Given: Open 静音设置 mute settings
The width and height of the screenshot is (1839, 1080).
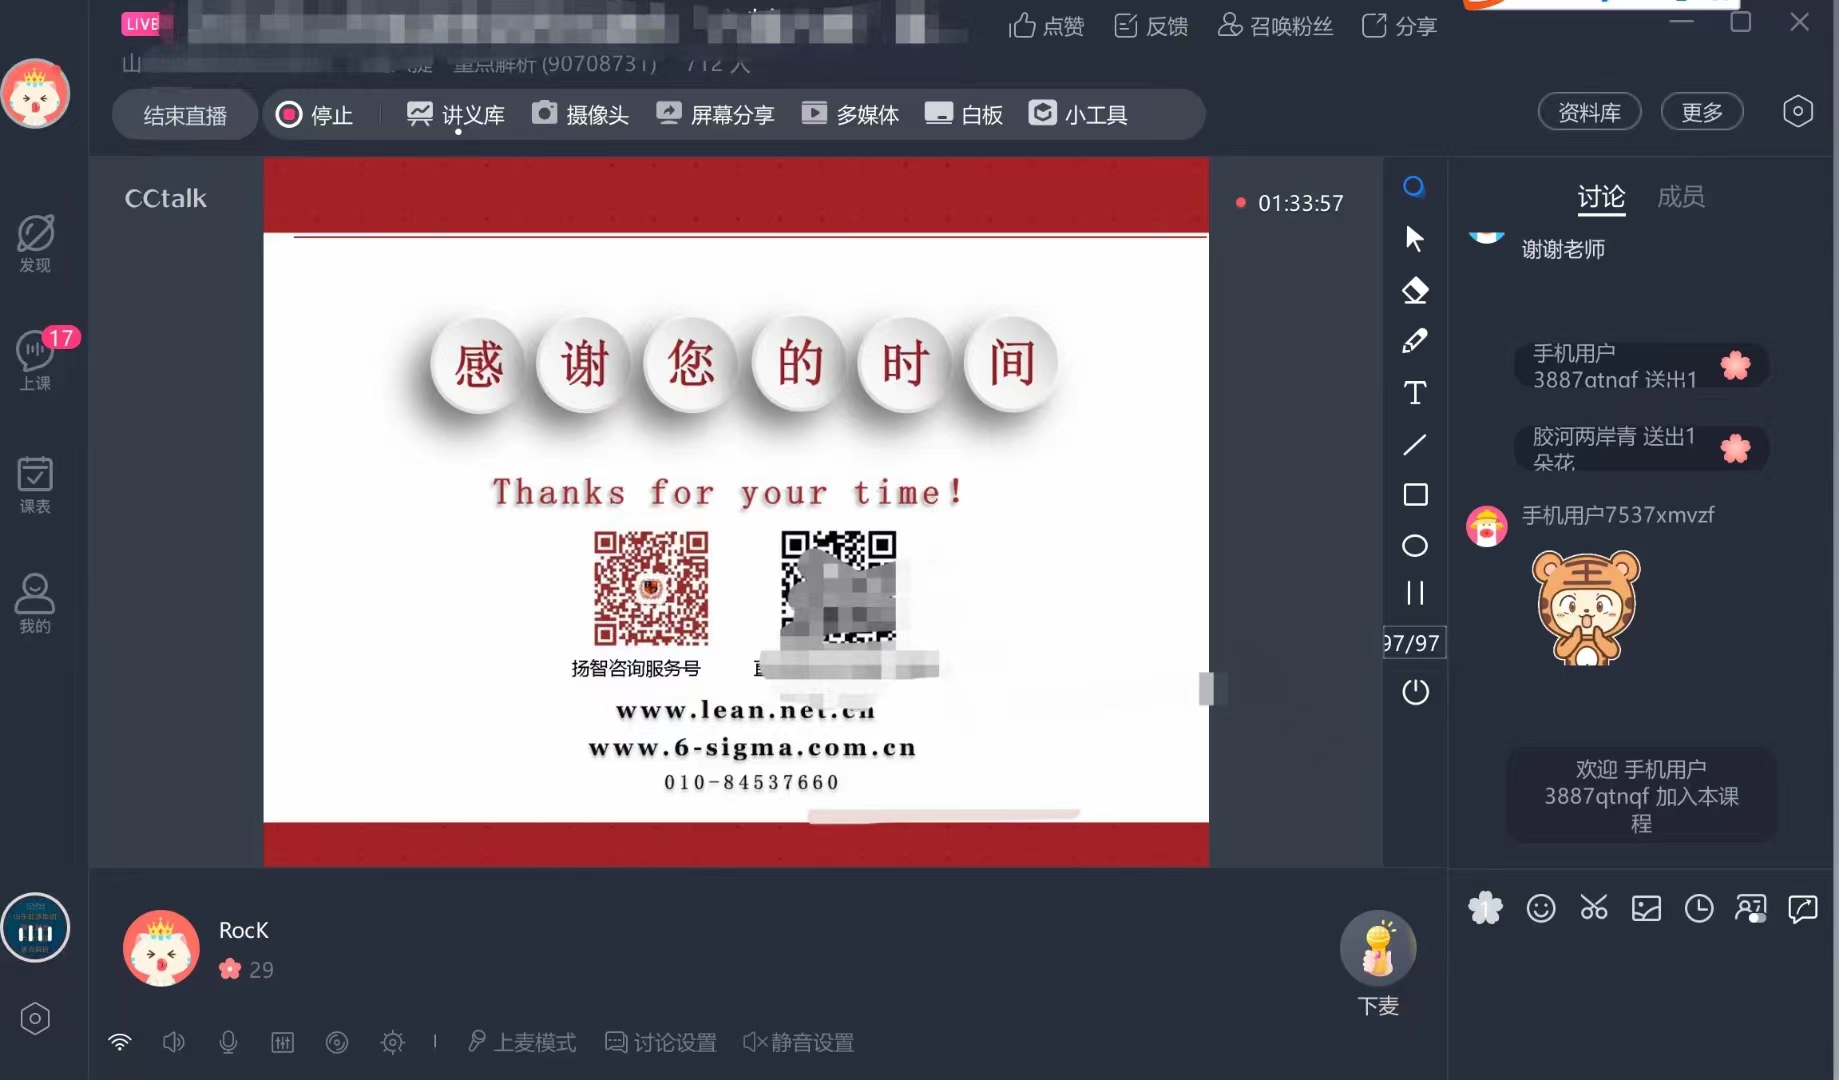Looking at the screenshot, I should (798, 1043).
